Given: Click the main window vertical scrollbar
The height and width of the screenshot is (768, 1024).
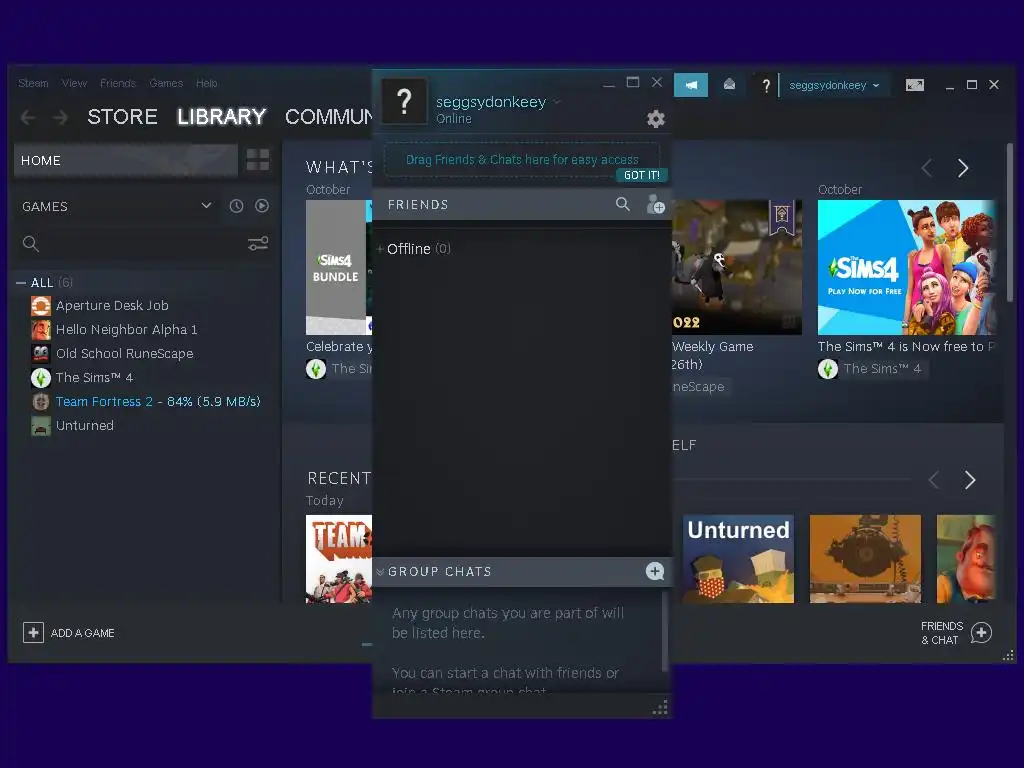Looking at the screenshot, I should (1010, 223).
